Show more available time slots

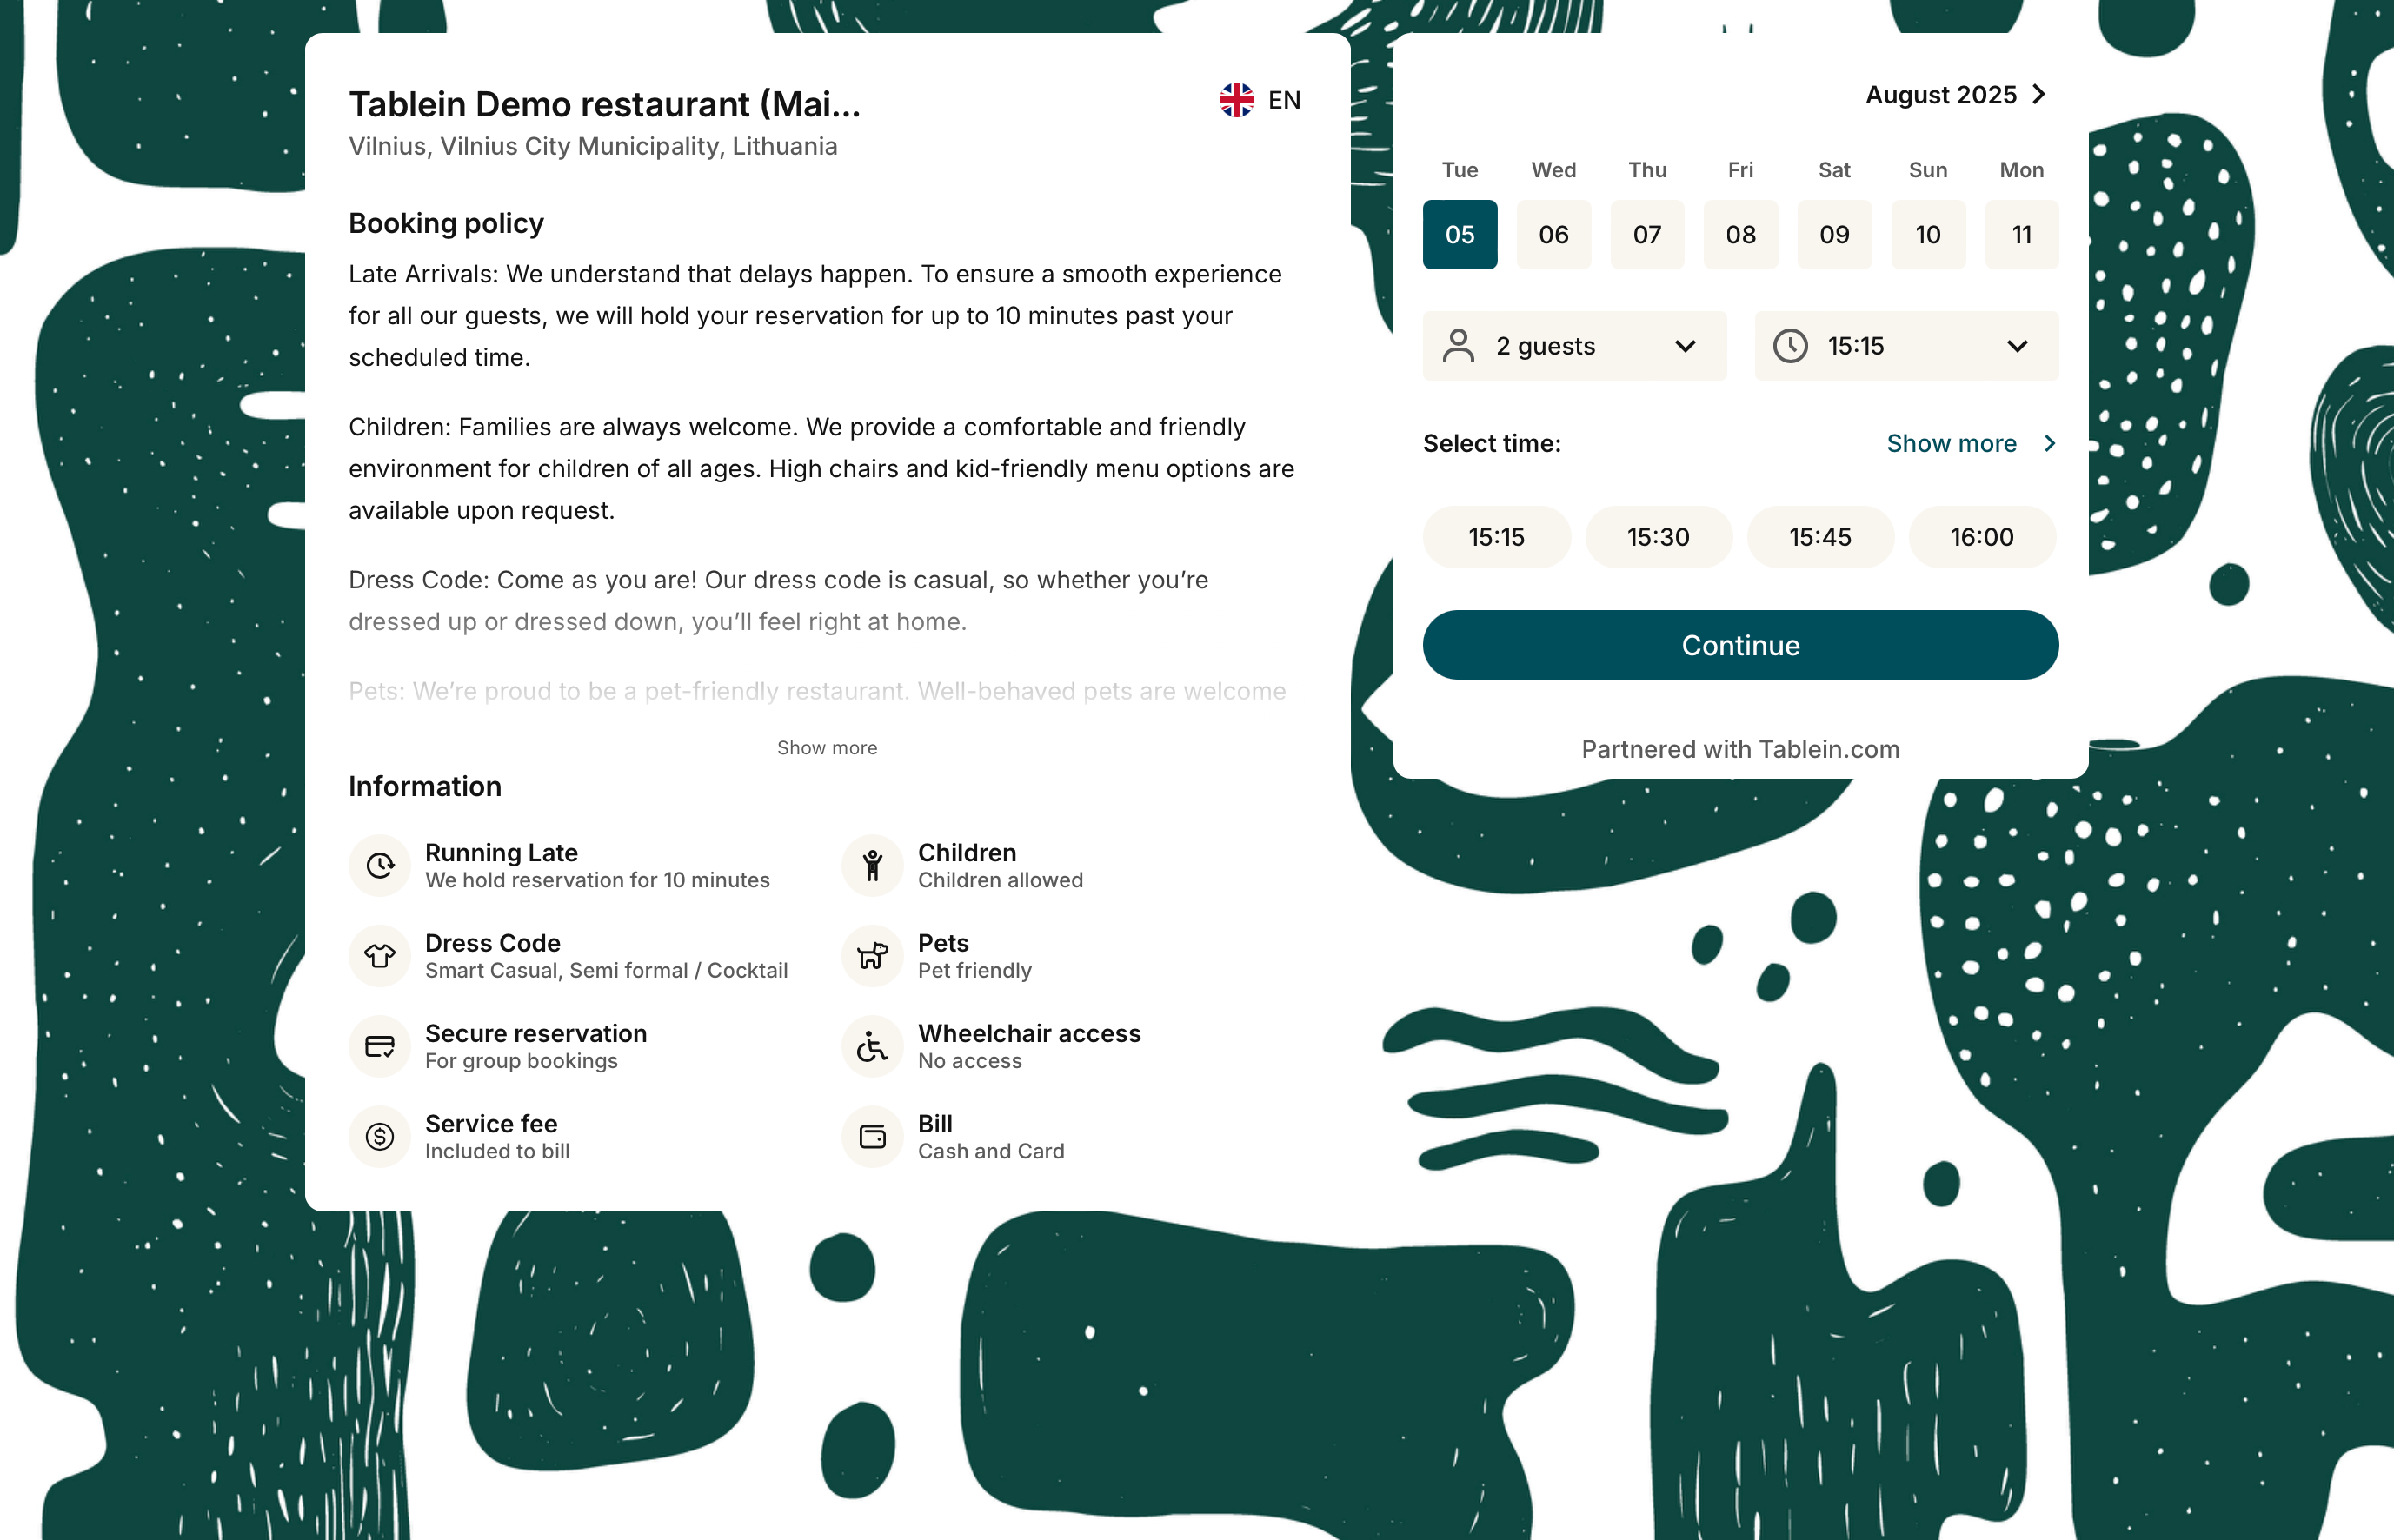(1970, 443)
